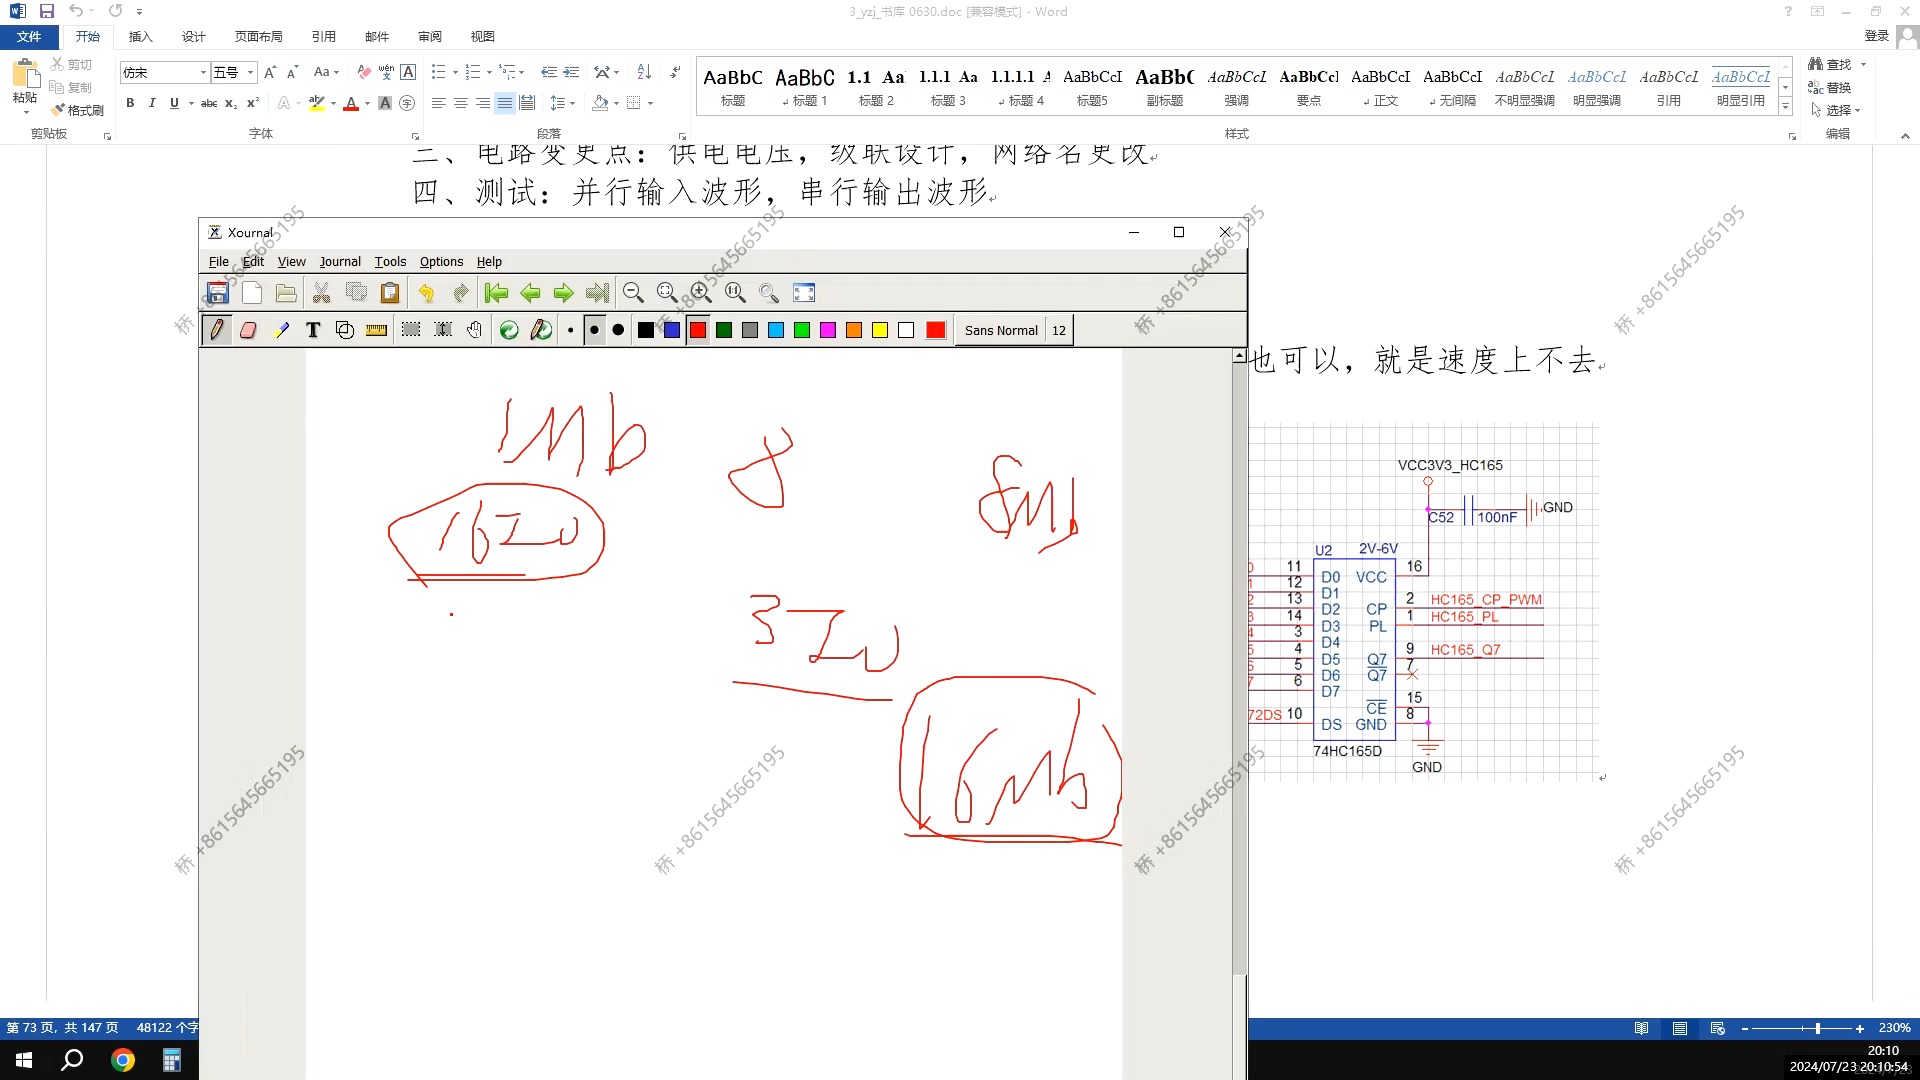The width and height of the screenshot is (1920, 1080).
Task: Expand the styles gallery more arrow
Action: point(1785,107)
